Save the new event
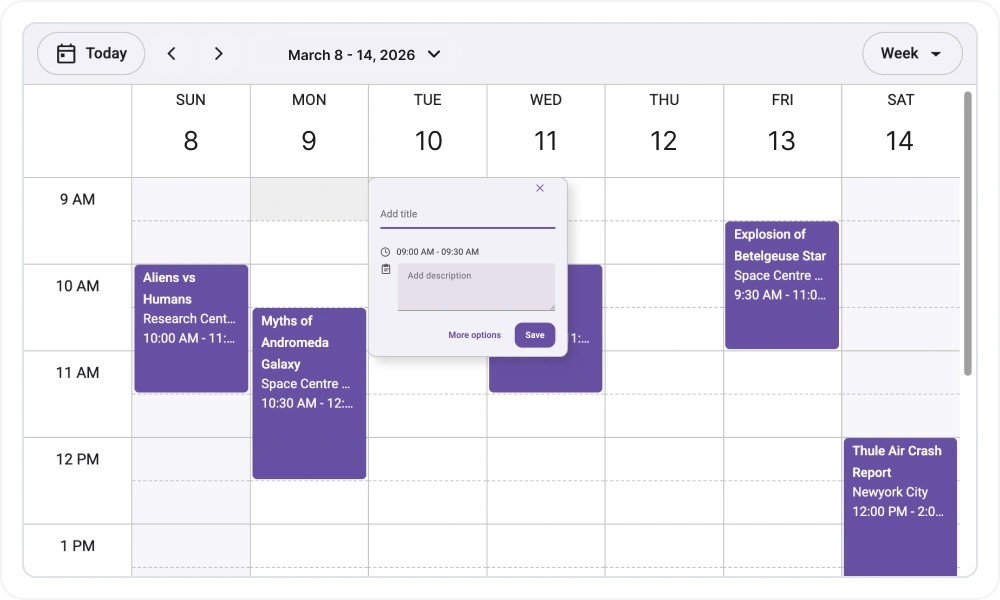The image size is (1000, 600). pos(534,335)
